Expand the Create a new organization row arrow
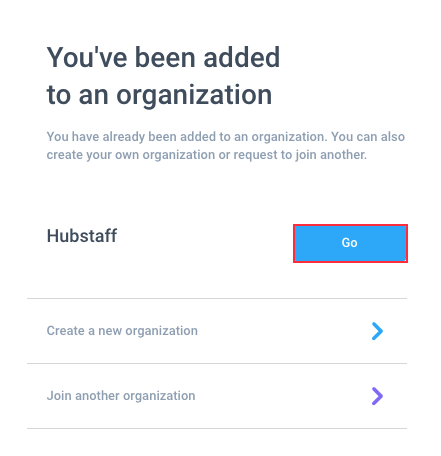441x456 pixels. [377, 331]
